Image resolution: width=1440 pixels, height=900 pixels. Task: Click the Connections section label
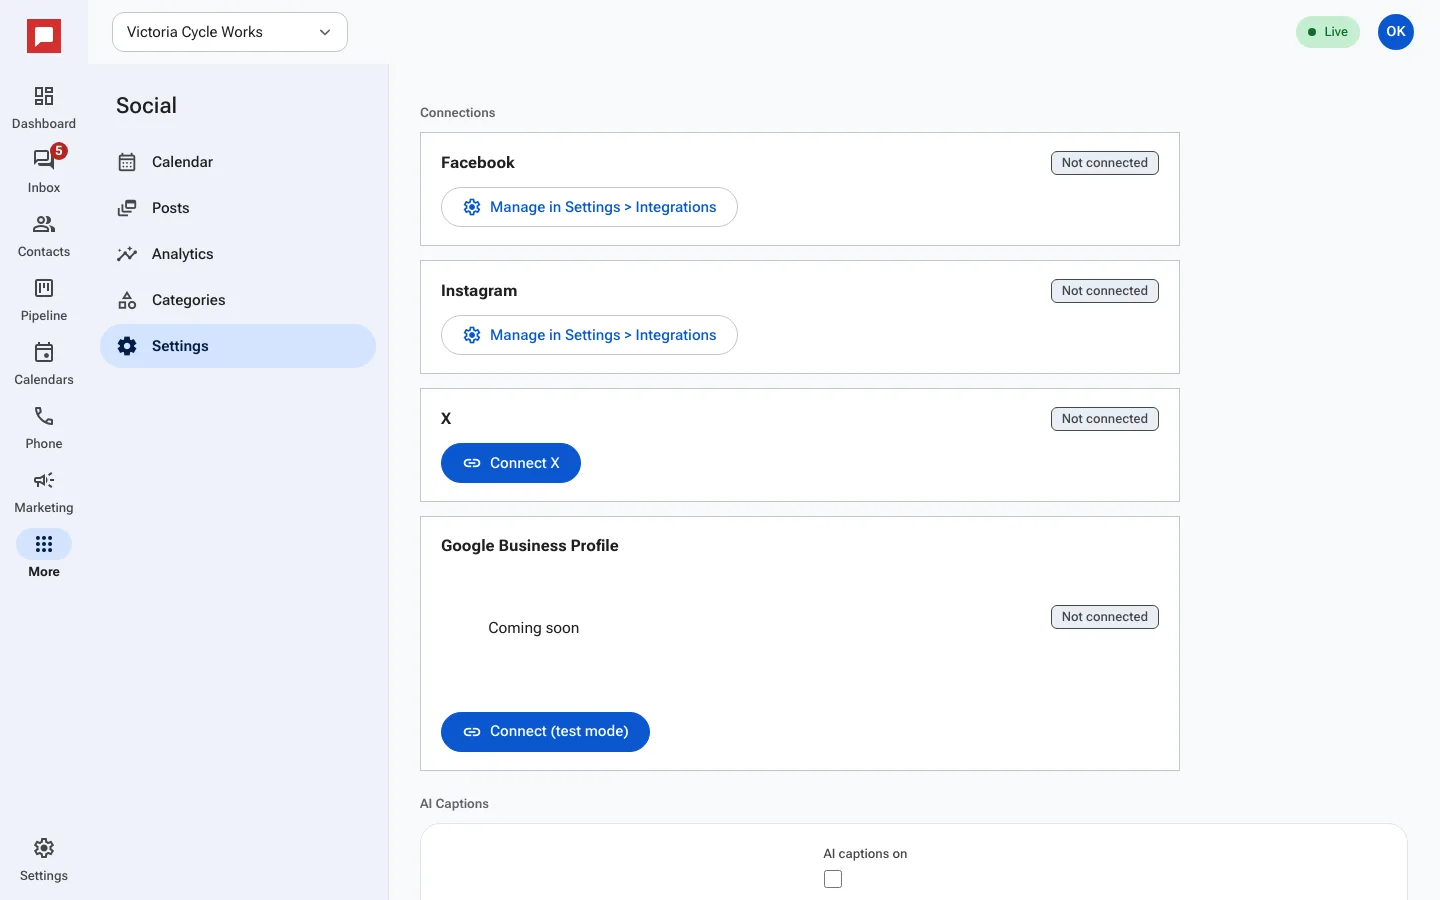pos(458,113)
